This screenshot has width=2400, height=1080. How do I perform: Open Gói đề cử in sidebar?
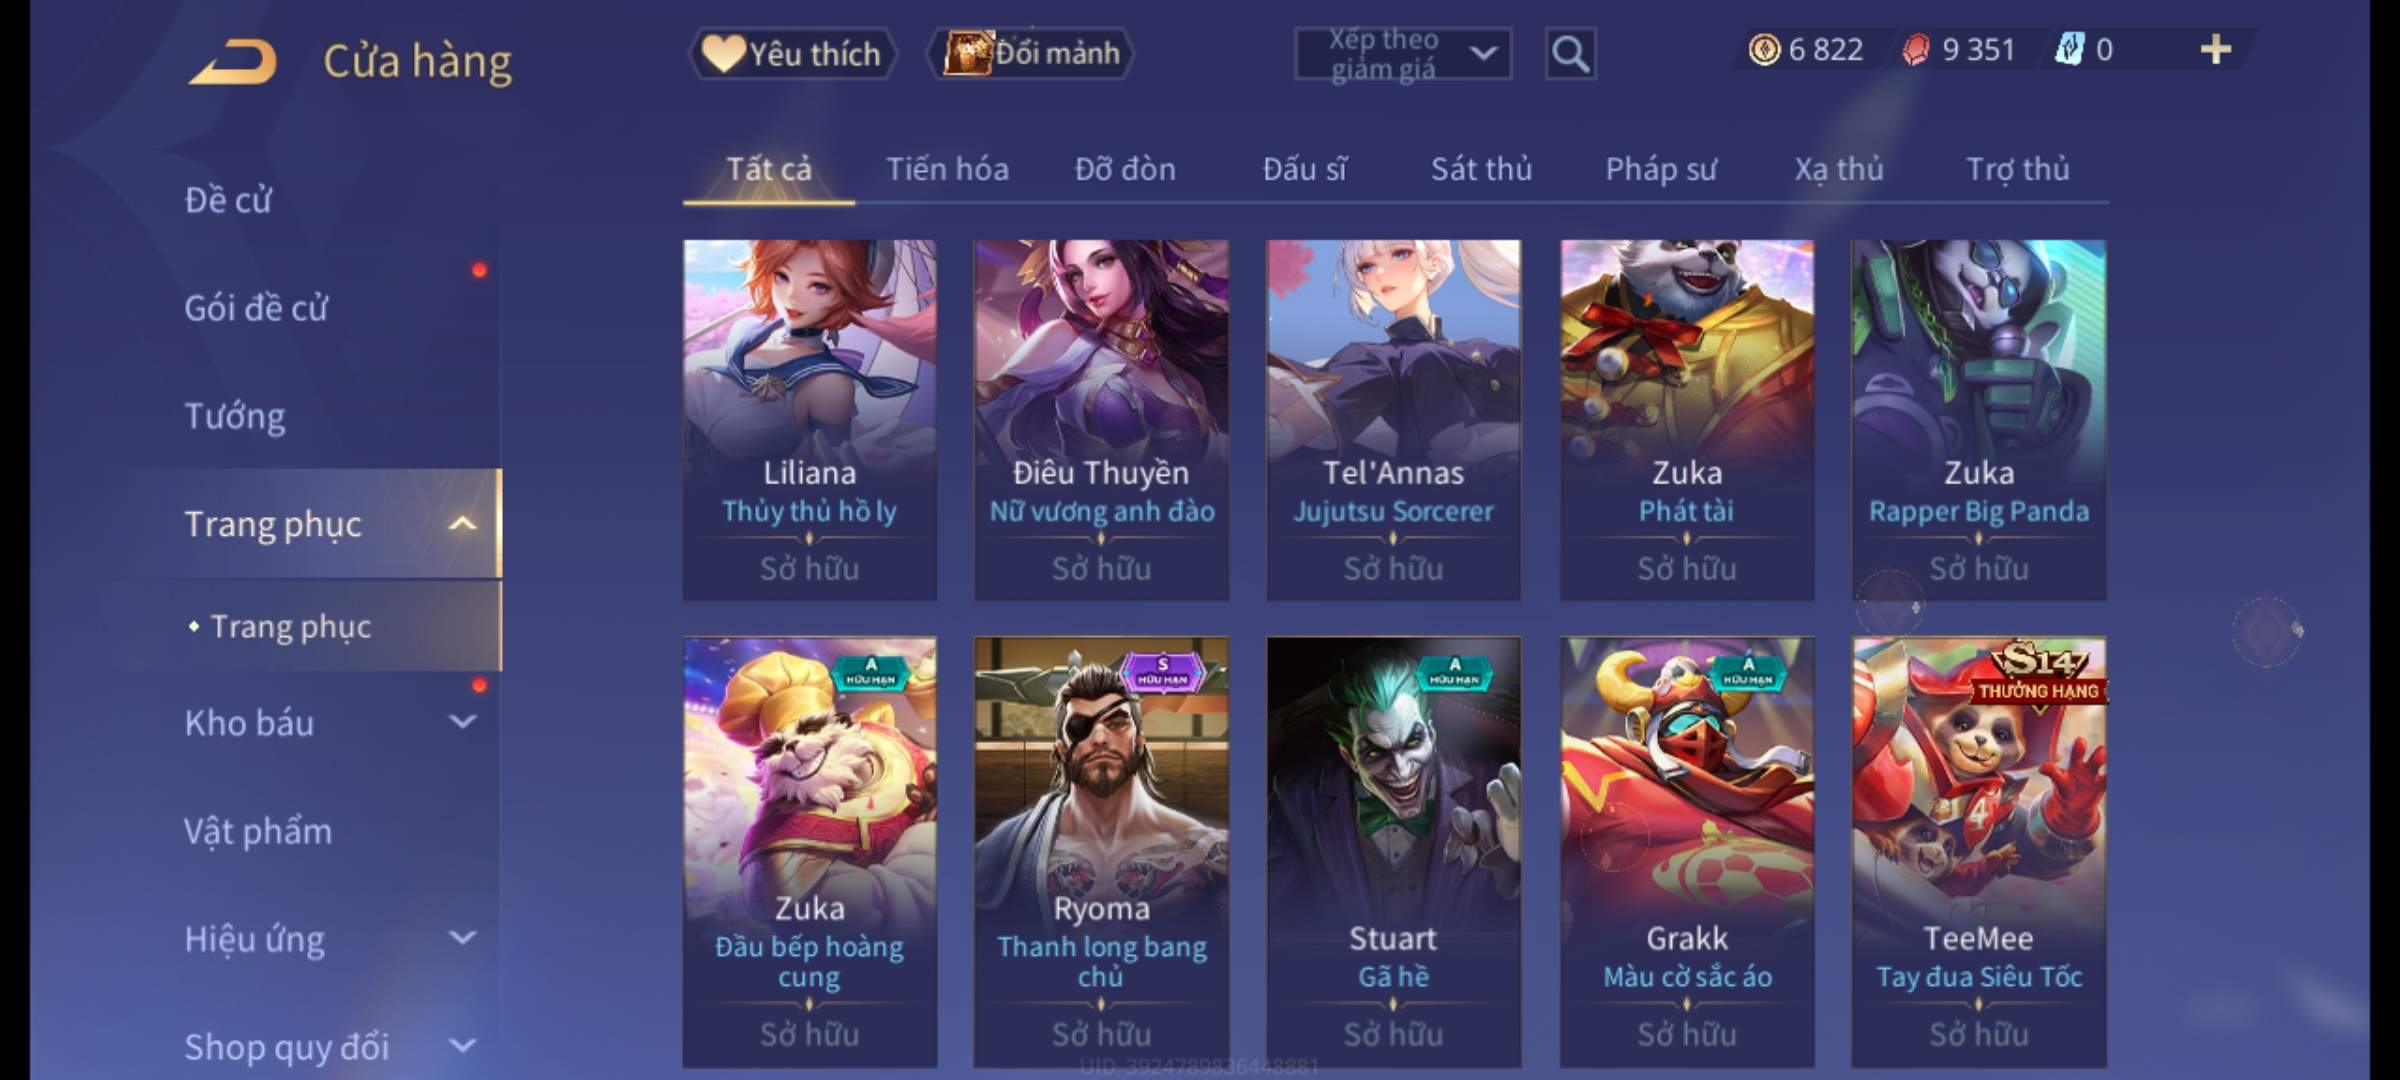[x=256, y=307]
